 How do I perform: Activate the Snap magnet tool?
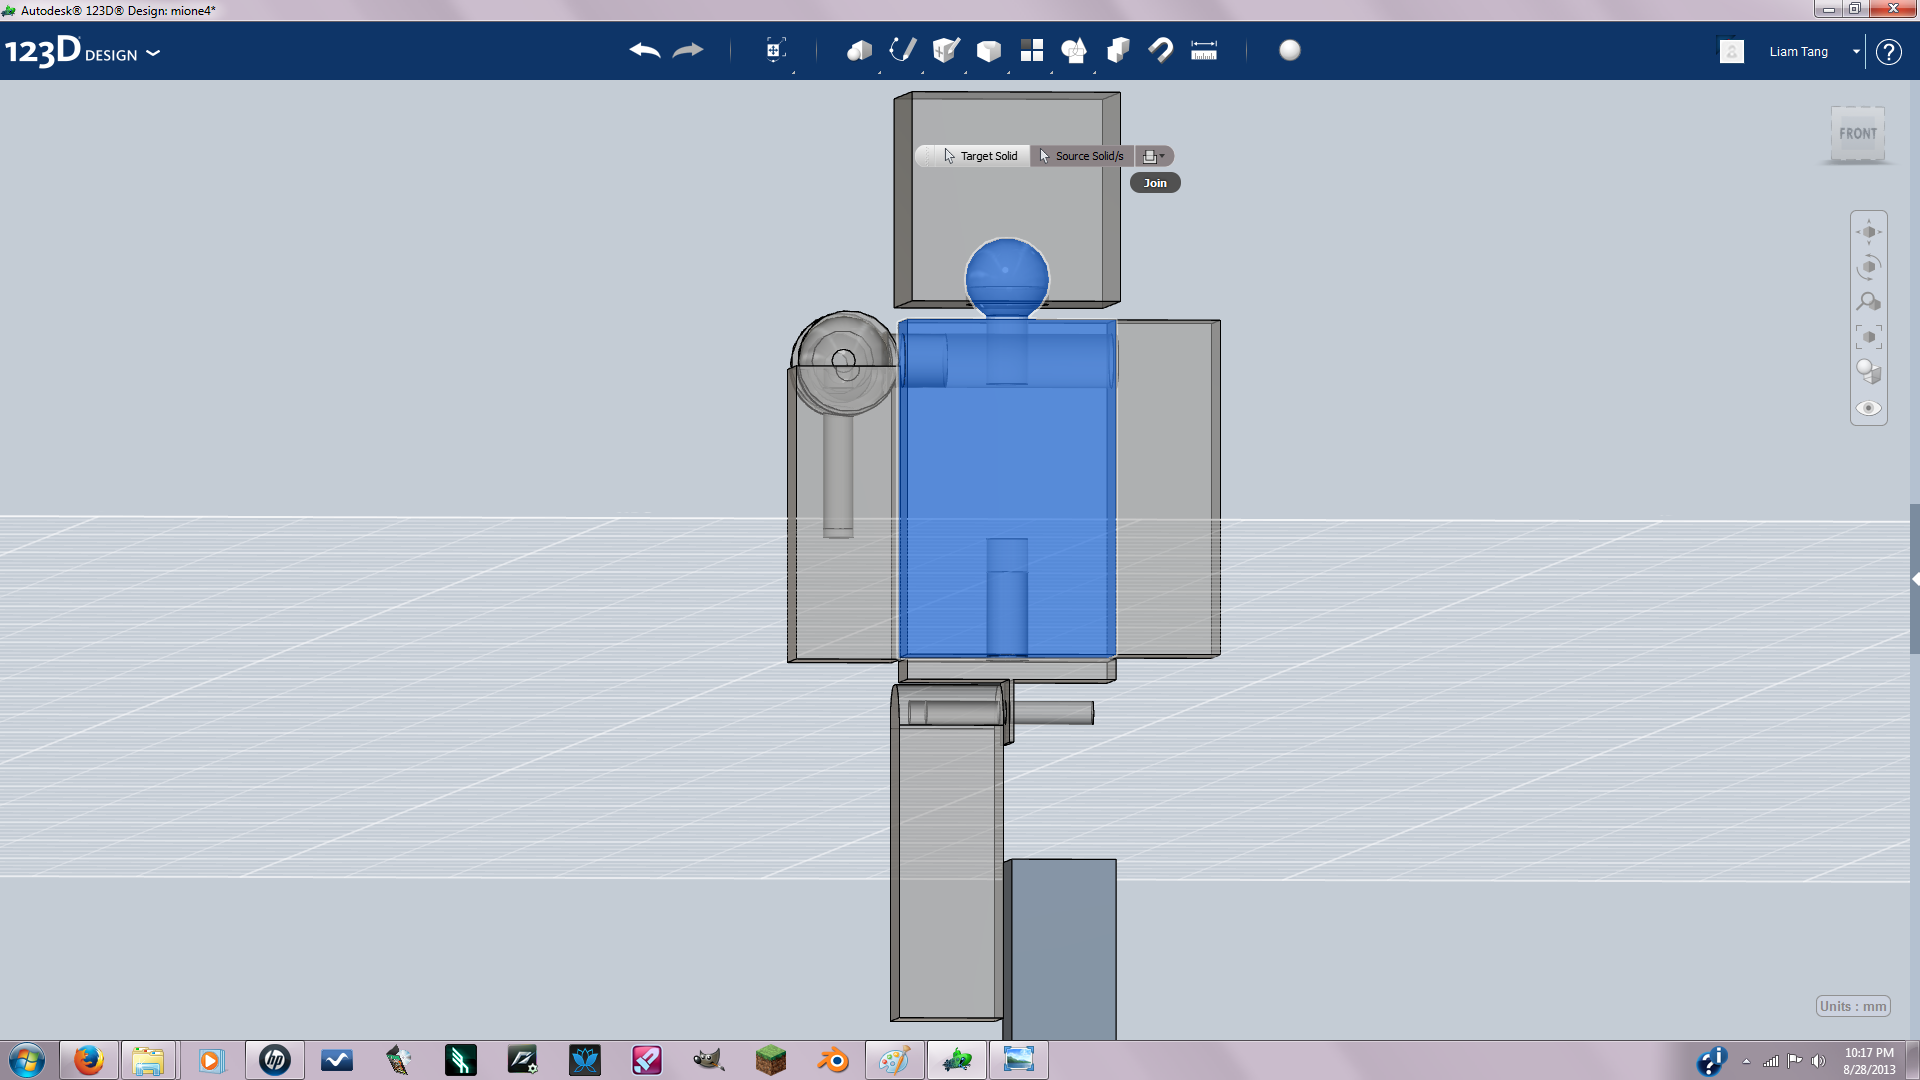click(1161, 51)
